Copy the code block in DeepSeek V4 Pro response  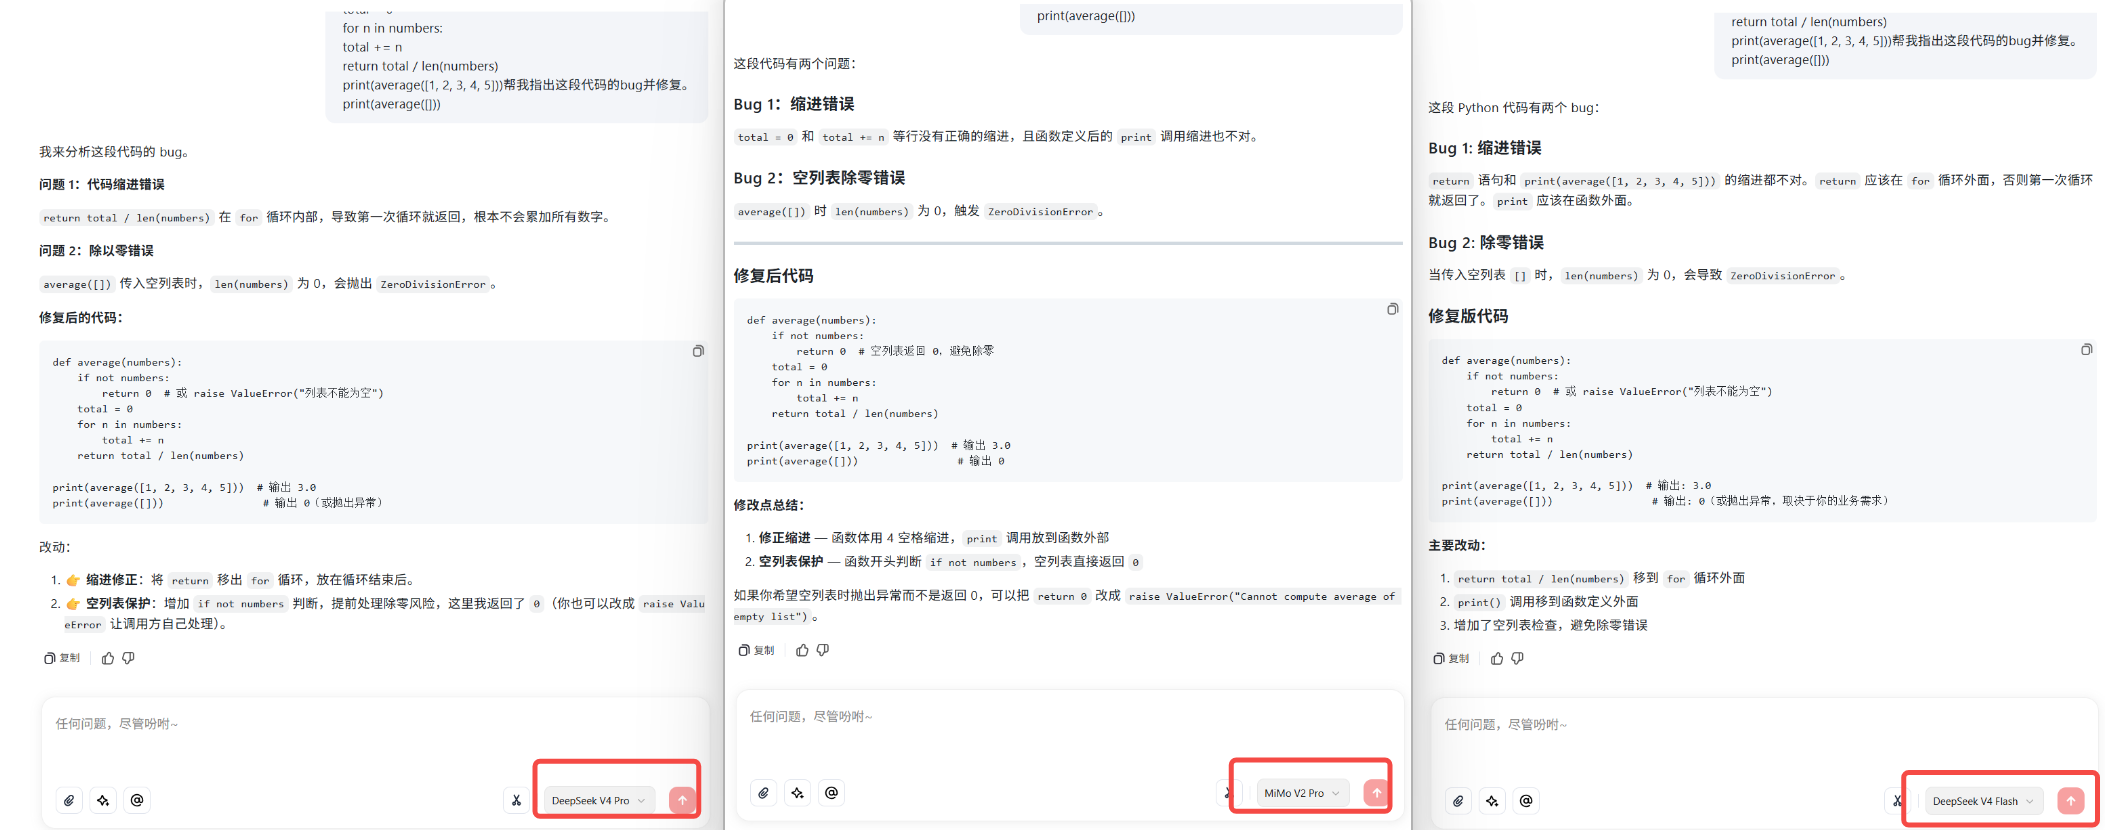[x=698, y=351]
